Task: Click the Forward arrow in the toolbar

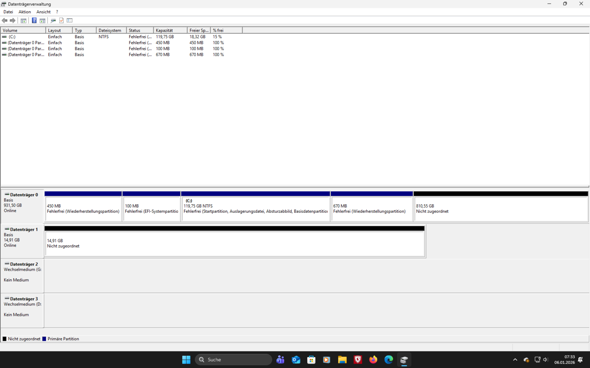Action: pos(12,20)
